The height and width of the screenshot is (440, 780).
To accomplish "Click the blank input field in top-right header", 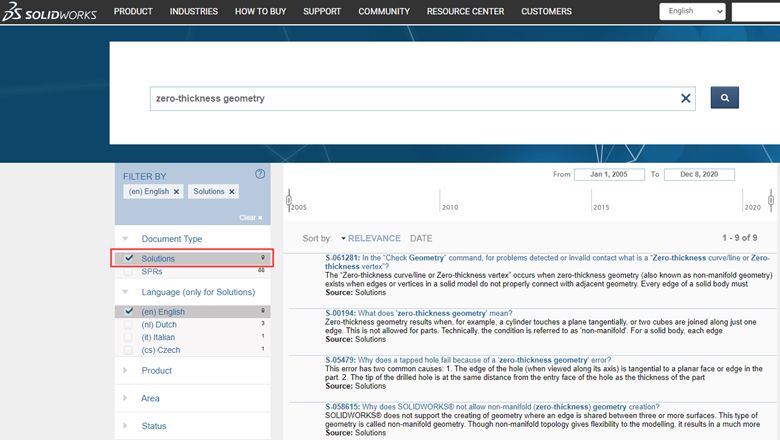I will pos(756,11).
